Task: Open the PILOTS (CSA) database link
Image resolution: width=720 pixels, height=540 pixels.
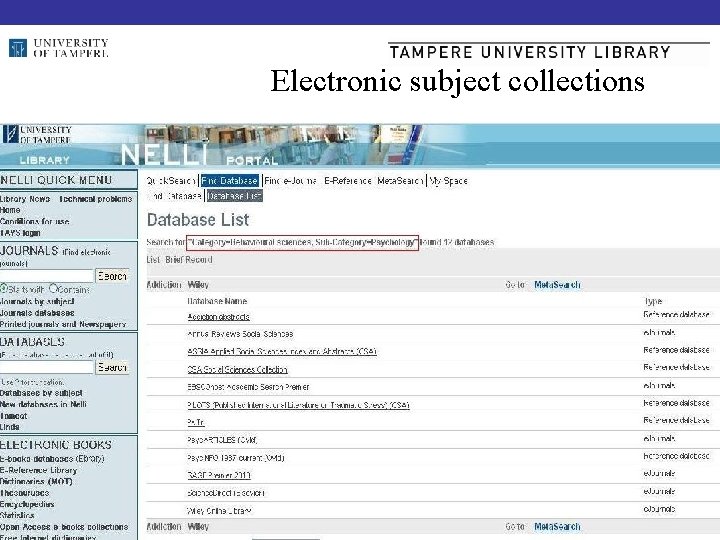Action: pos(298,405)
